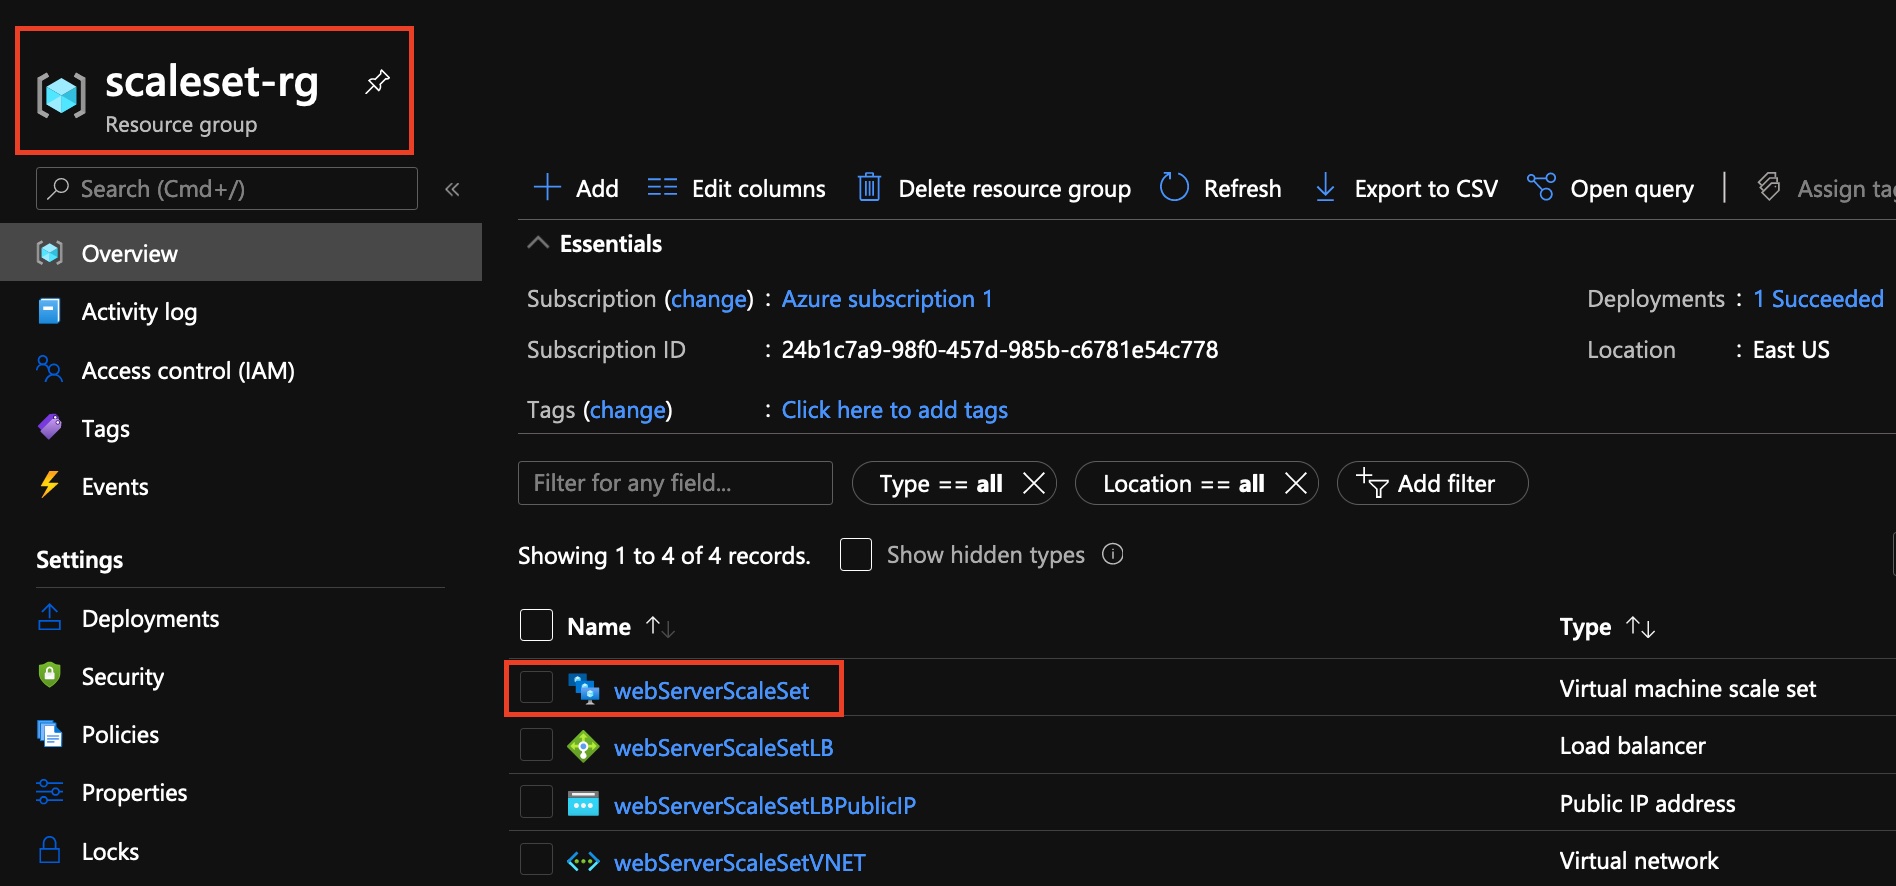Toggle Show hidden types checkbox
1896x886 pixels.
coord(856,554)
